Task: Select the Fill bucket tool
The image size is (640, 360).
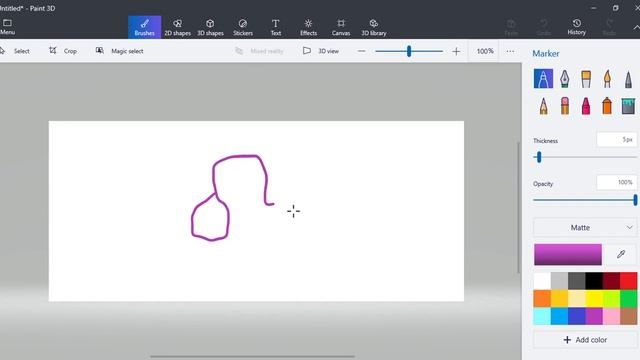Action: 628,106
